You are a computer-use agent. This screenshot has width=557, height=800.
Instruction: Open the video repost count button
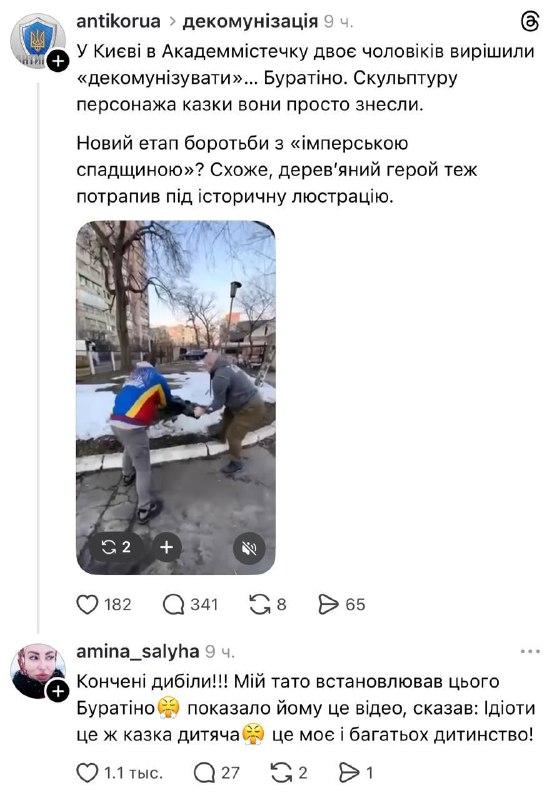pos(116,547)
